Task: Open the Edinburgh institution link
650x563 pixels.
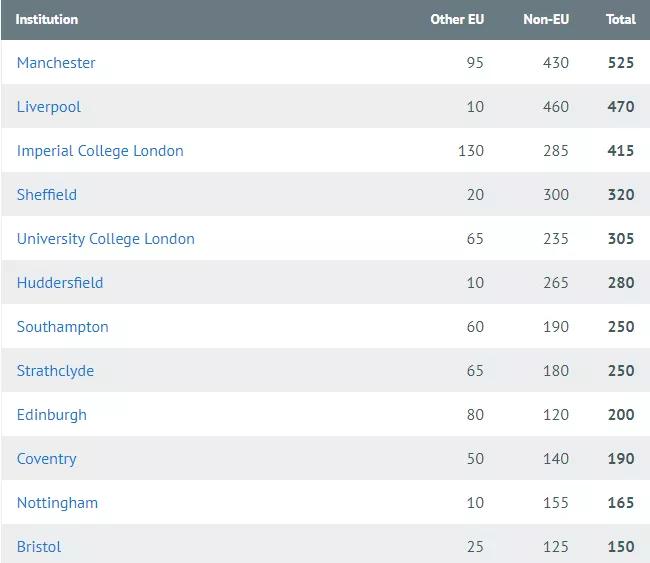Action: (x=52, y=415)
